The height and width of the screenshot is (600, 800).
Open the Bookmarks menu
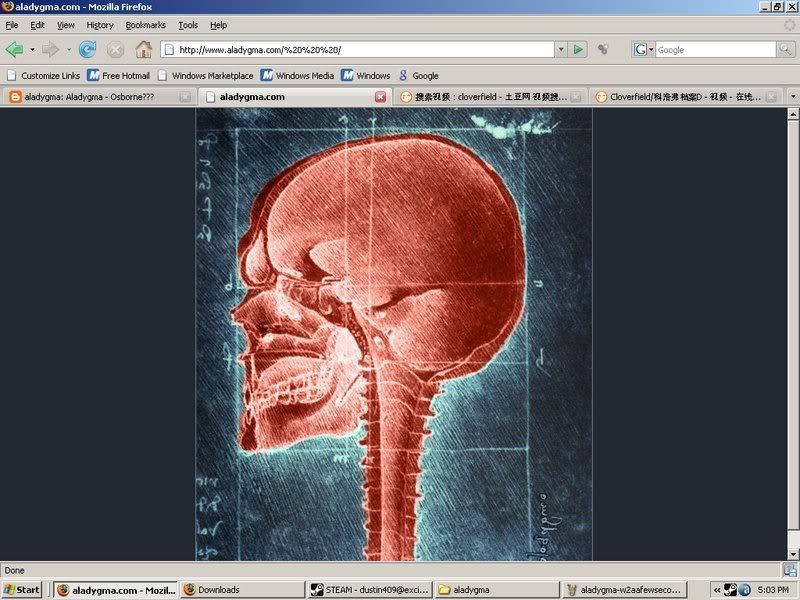coord(145,25)
